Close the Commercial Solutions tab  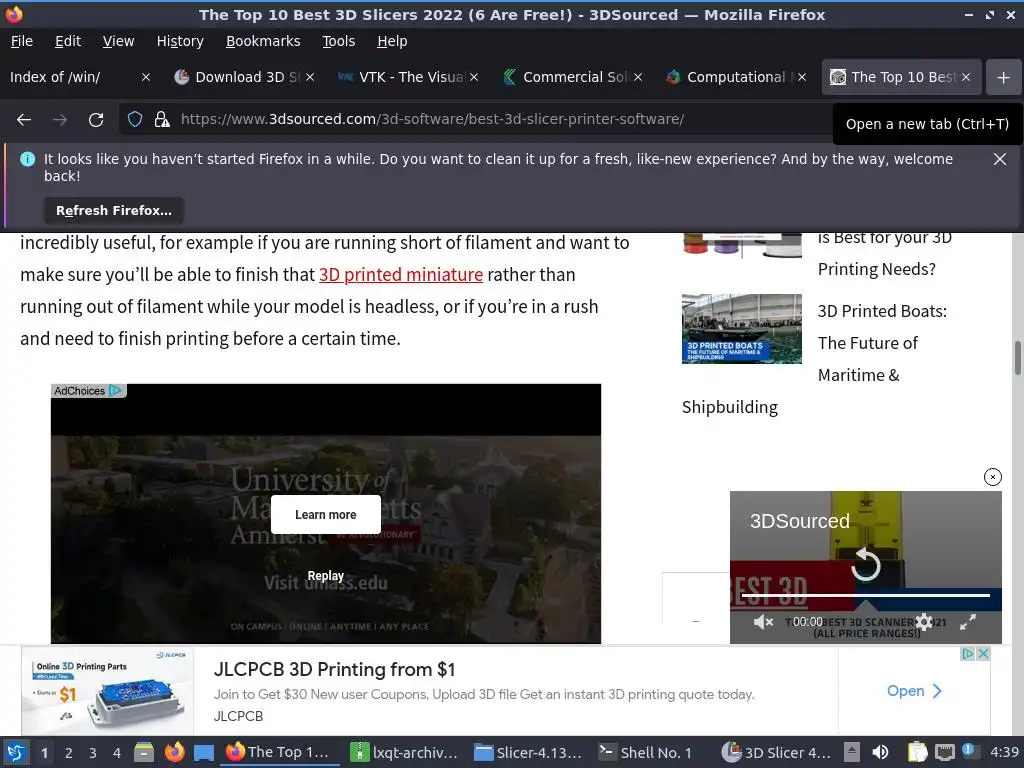638,77
